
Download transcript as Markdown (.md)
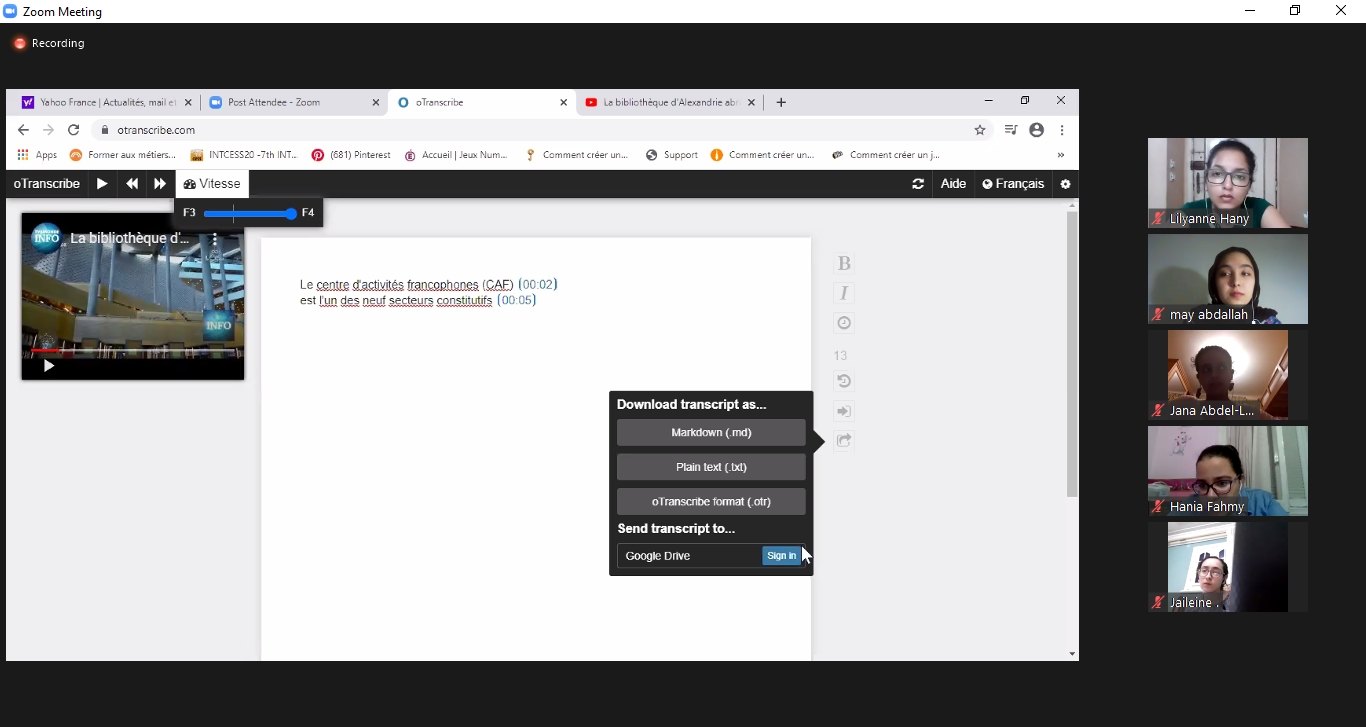[x=711, y=433]
